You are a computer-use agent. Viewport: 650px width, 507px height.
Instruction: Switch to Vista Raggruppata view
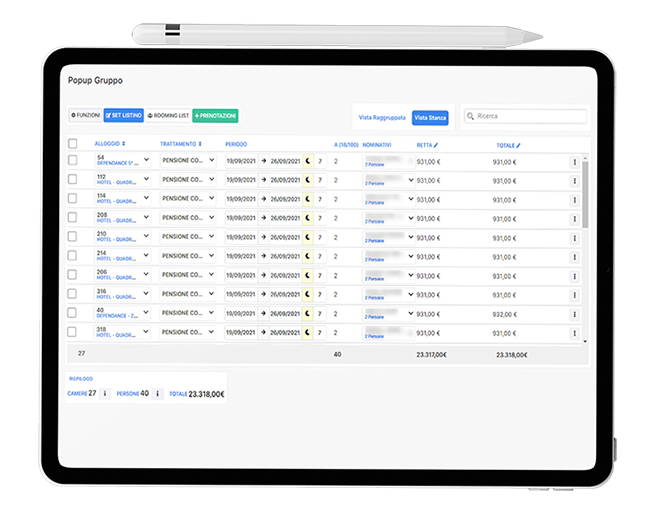[382, 118]
